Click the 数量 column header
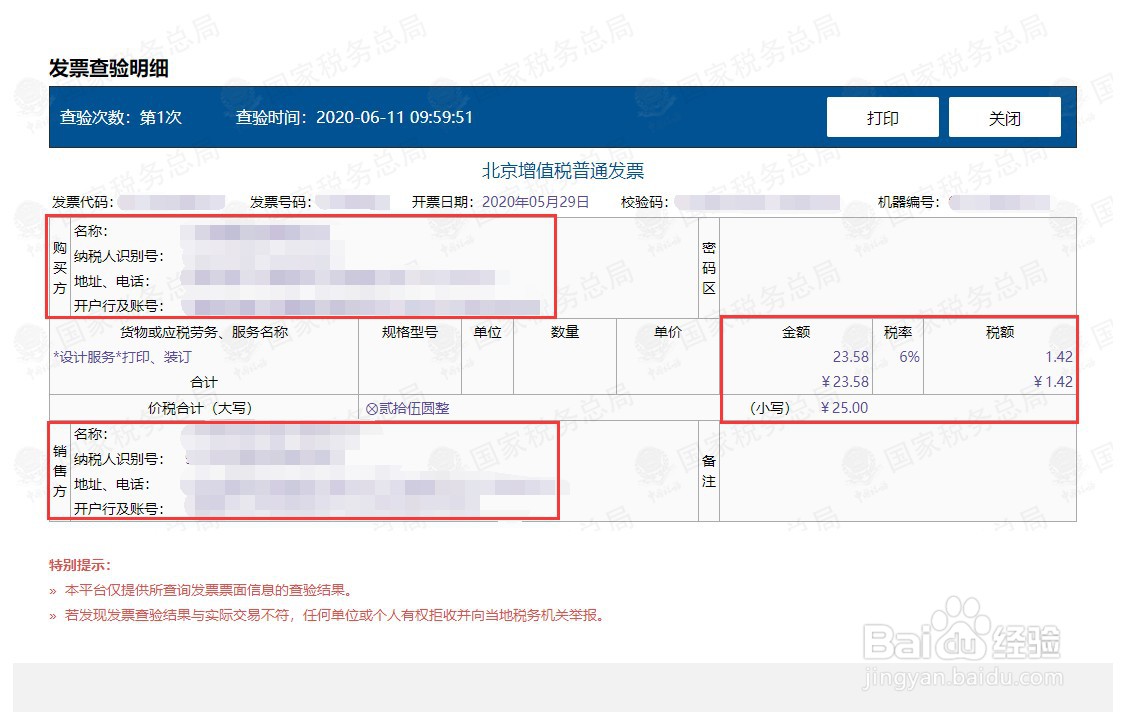Image resolution: width=1124 pixels, height=716 pixels. (x=565, y=332)
